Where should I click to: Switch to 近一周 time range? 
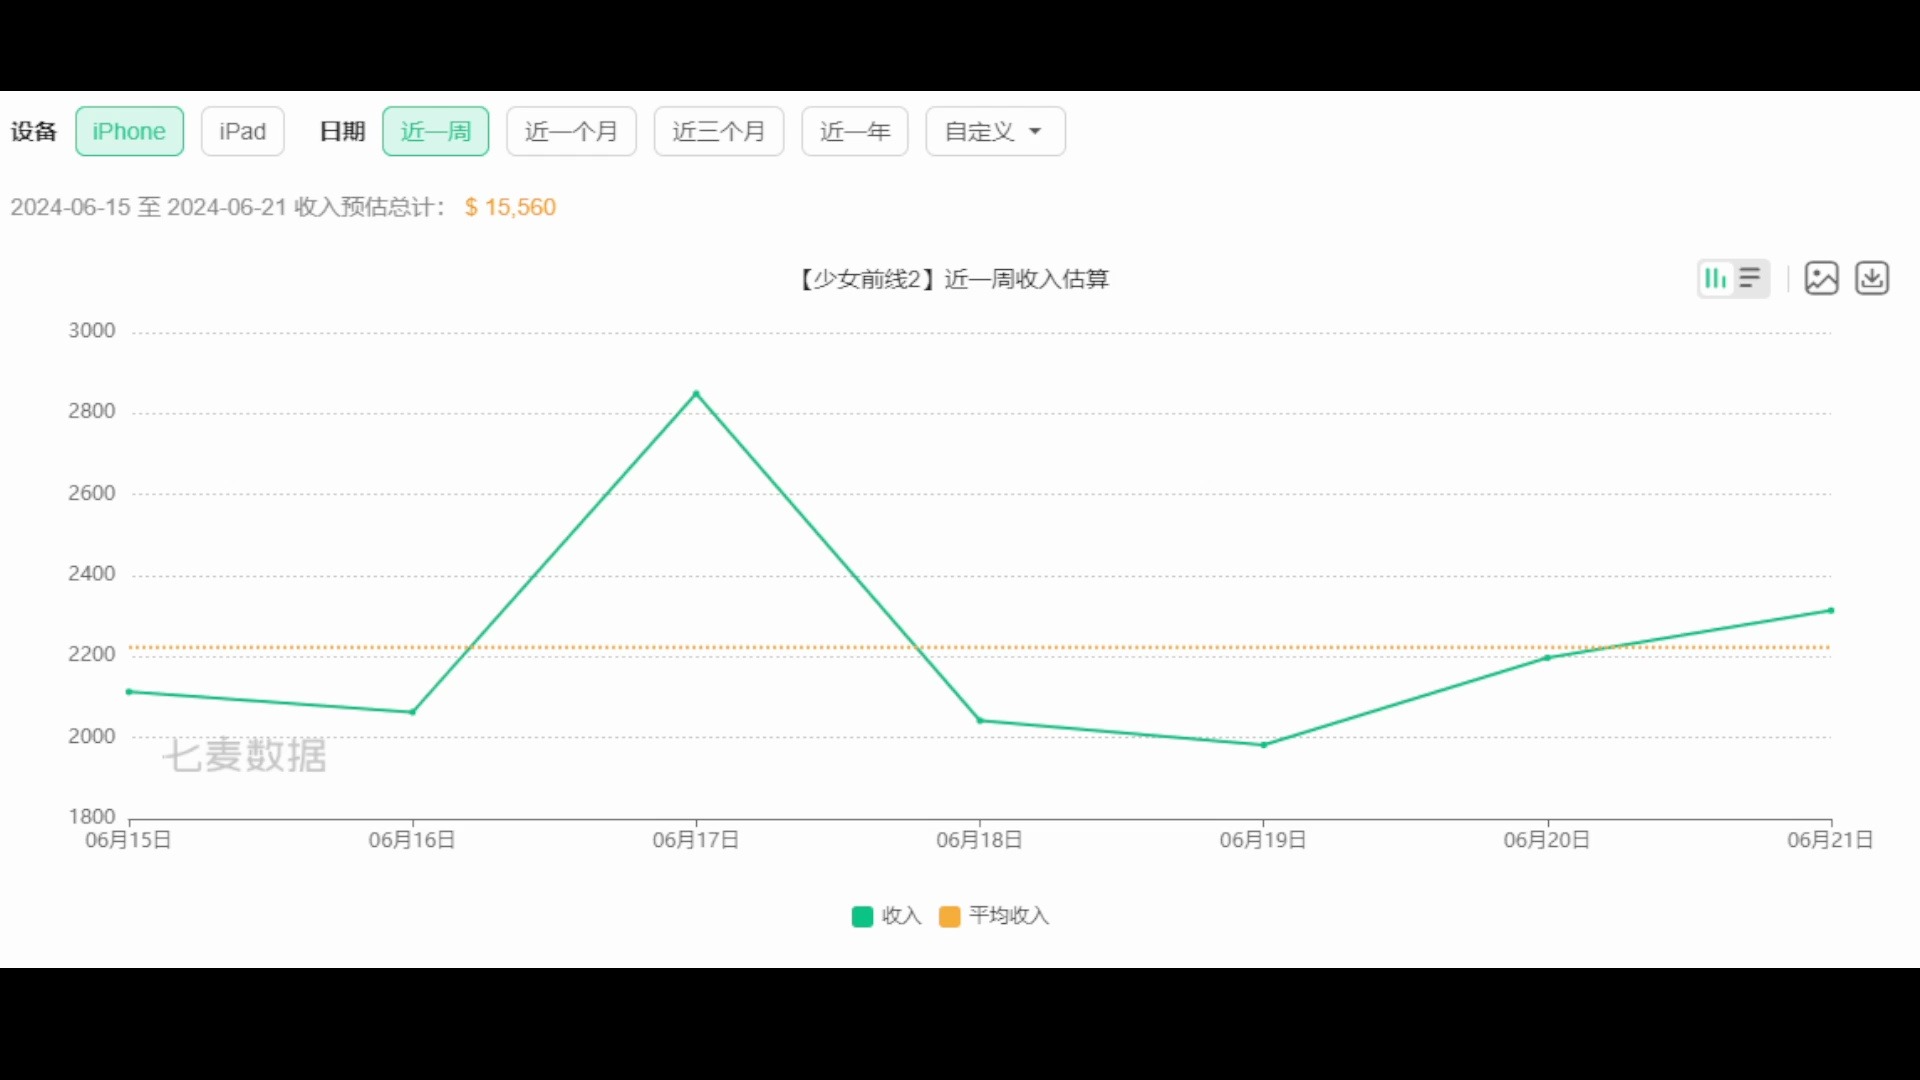coord(434,131)
